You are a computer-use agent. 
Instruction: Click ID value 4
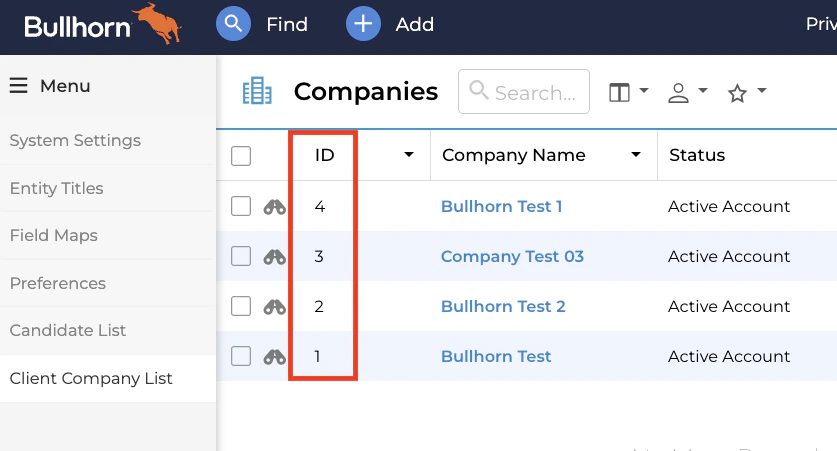tap(320, 207)
